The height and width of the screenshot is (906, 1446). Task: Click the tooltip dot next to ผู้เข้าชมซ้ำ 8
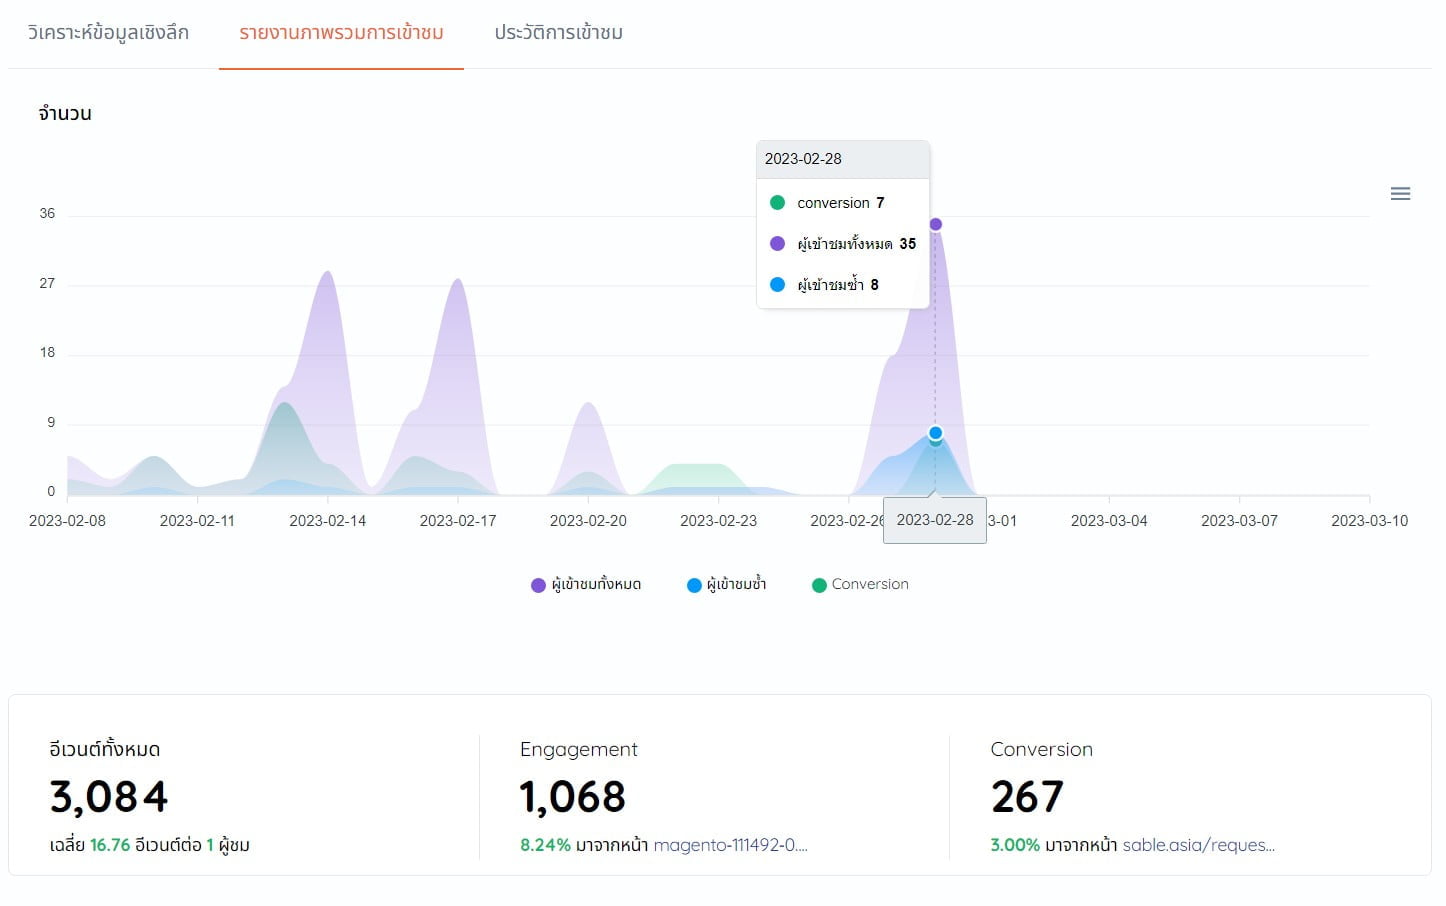(778, 284)
